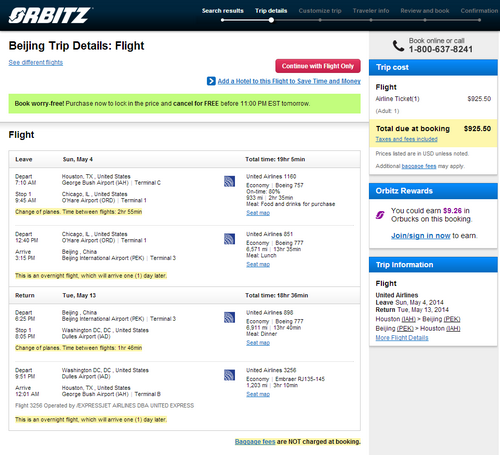Click Taxes and fees included link
The width and height of the screenshot is (500, 455).
[406, 139]
